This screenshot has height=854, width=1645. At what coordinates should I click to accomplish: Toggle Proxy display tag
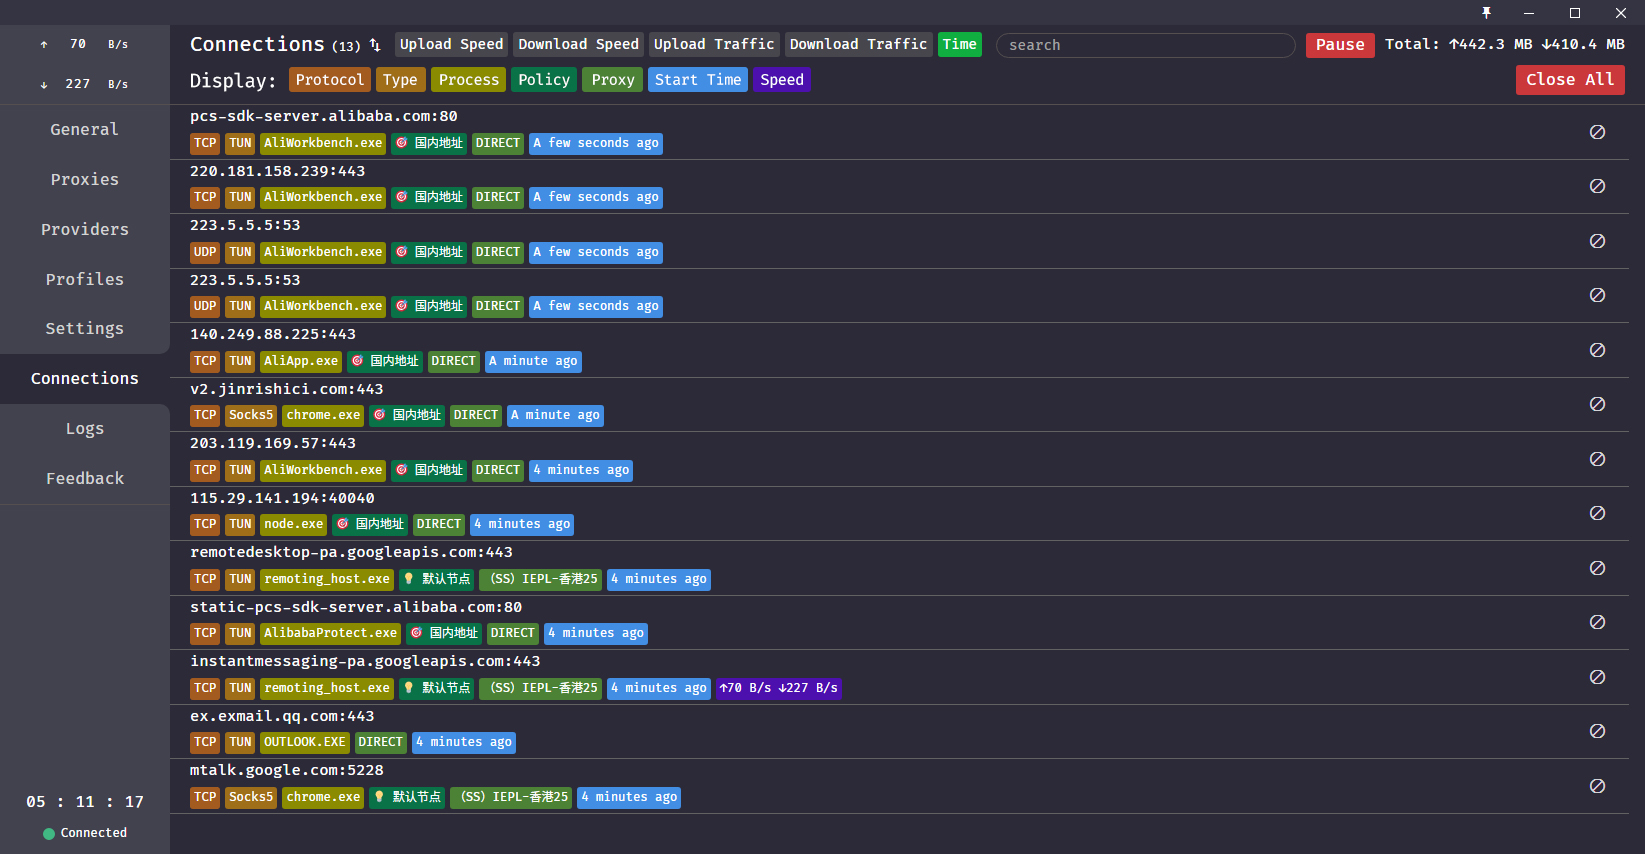tap(613, 80)
